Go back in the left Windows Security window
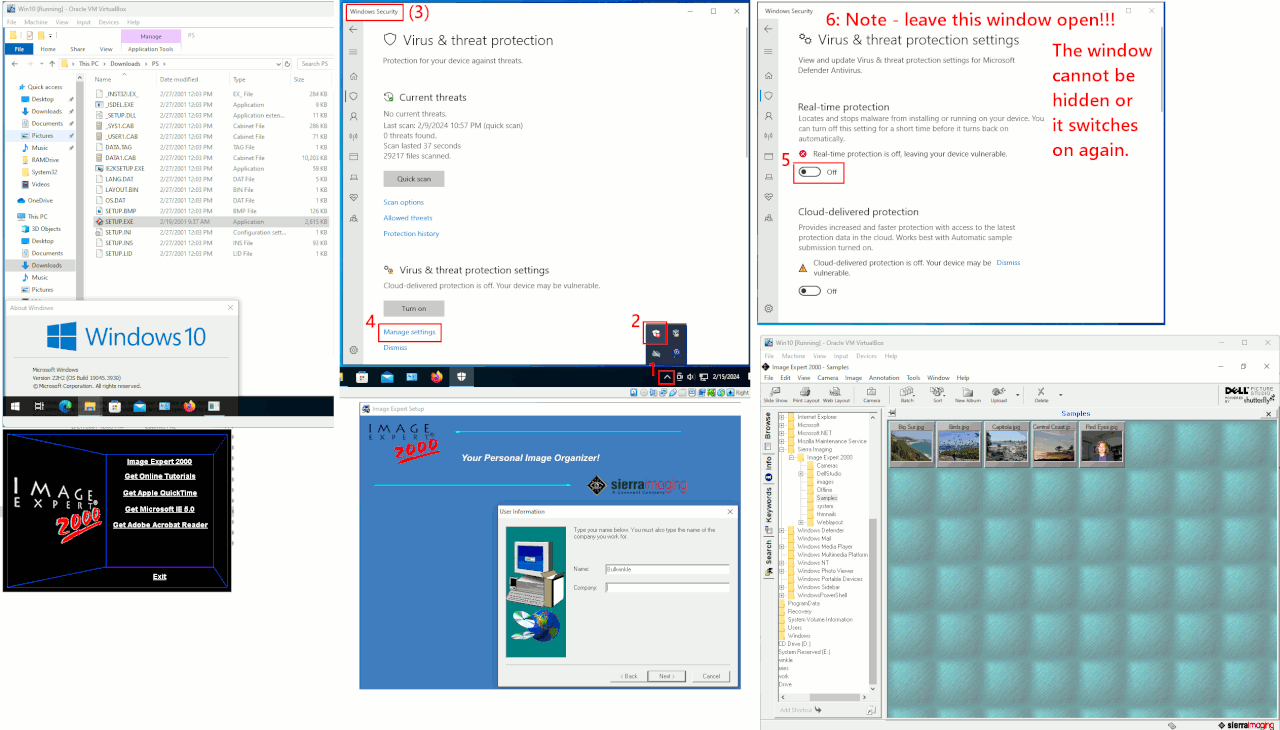 [353, 30]
